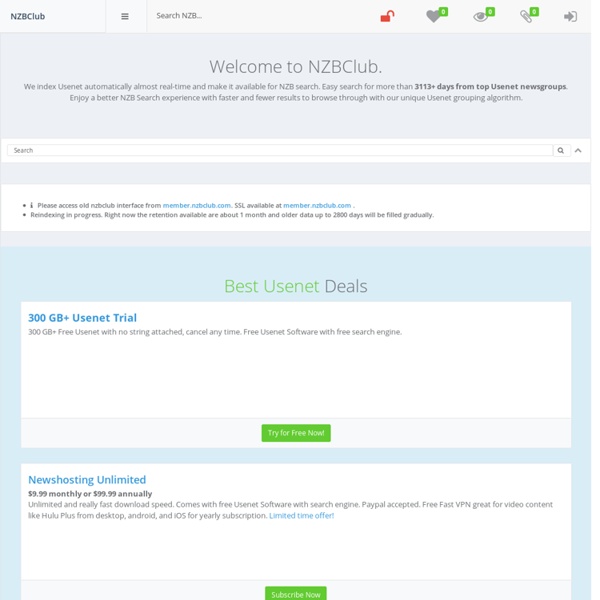Screen dimensions: 600x600
Task: Click the sign-in arrow icon
Action: (570, 16)
